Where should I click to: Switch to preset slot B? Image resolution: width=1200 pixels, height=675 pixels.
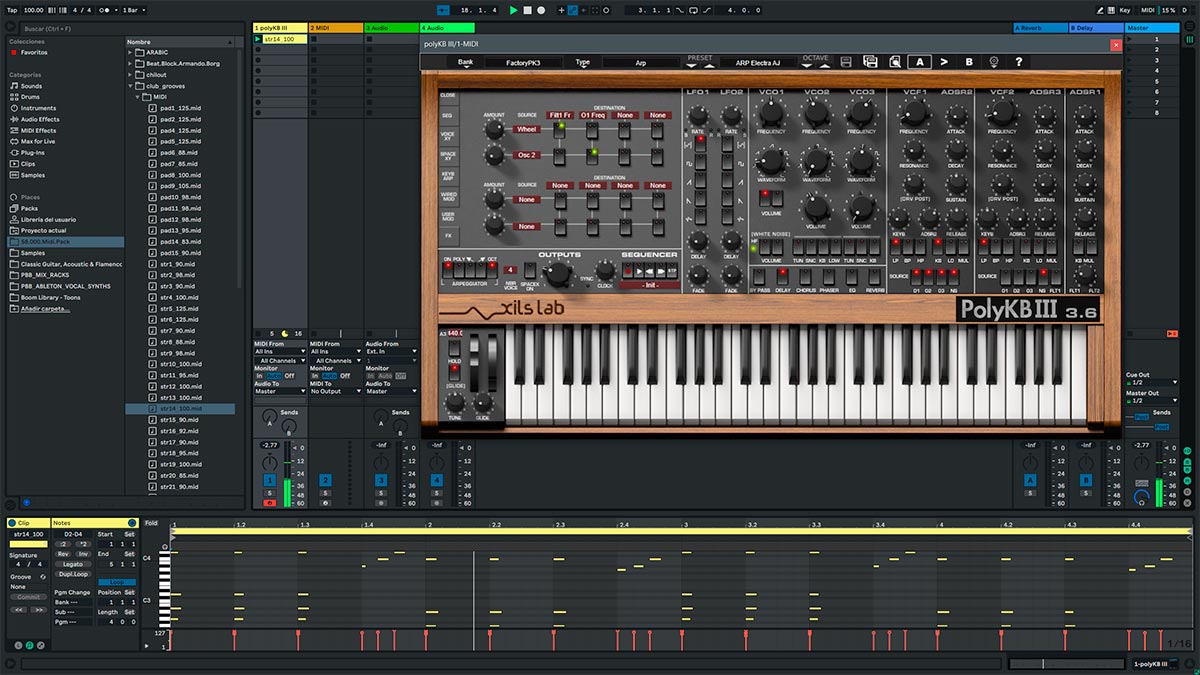coord(969,62)
